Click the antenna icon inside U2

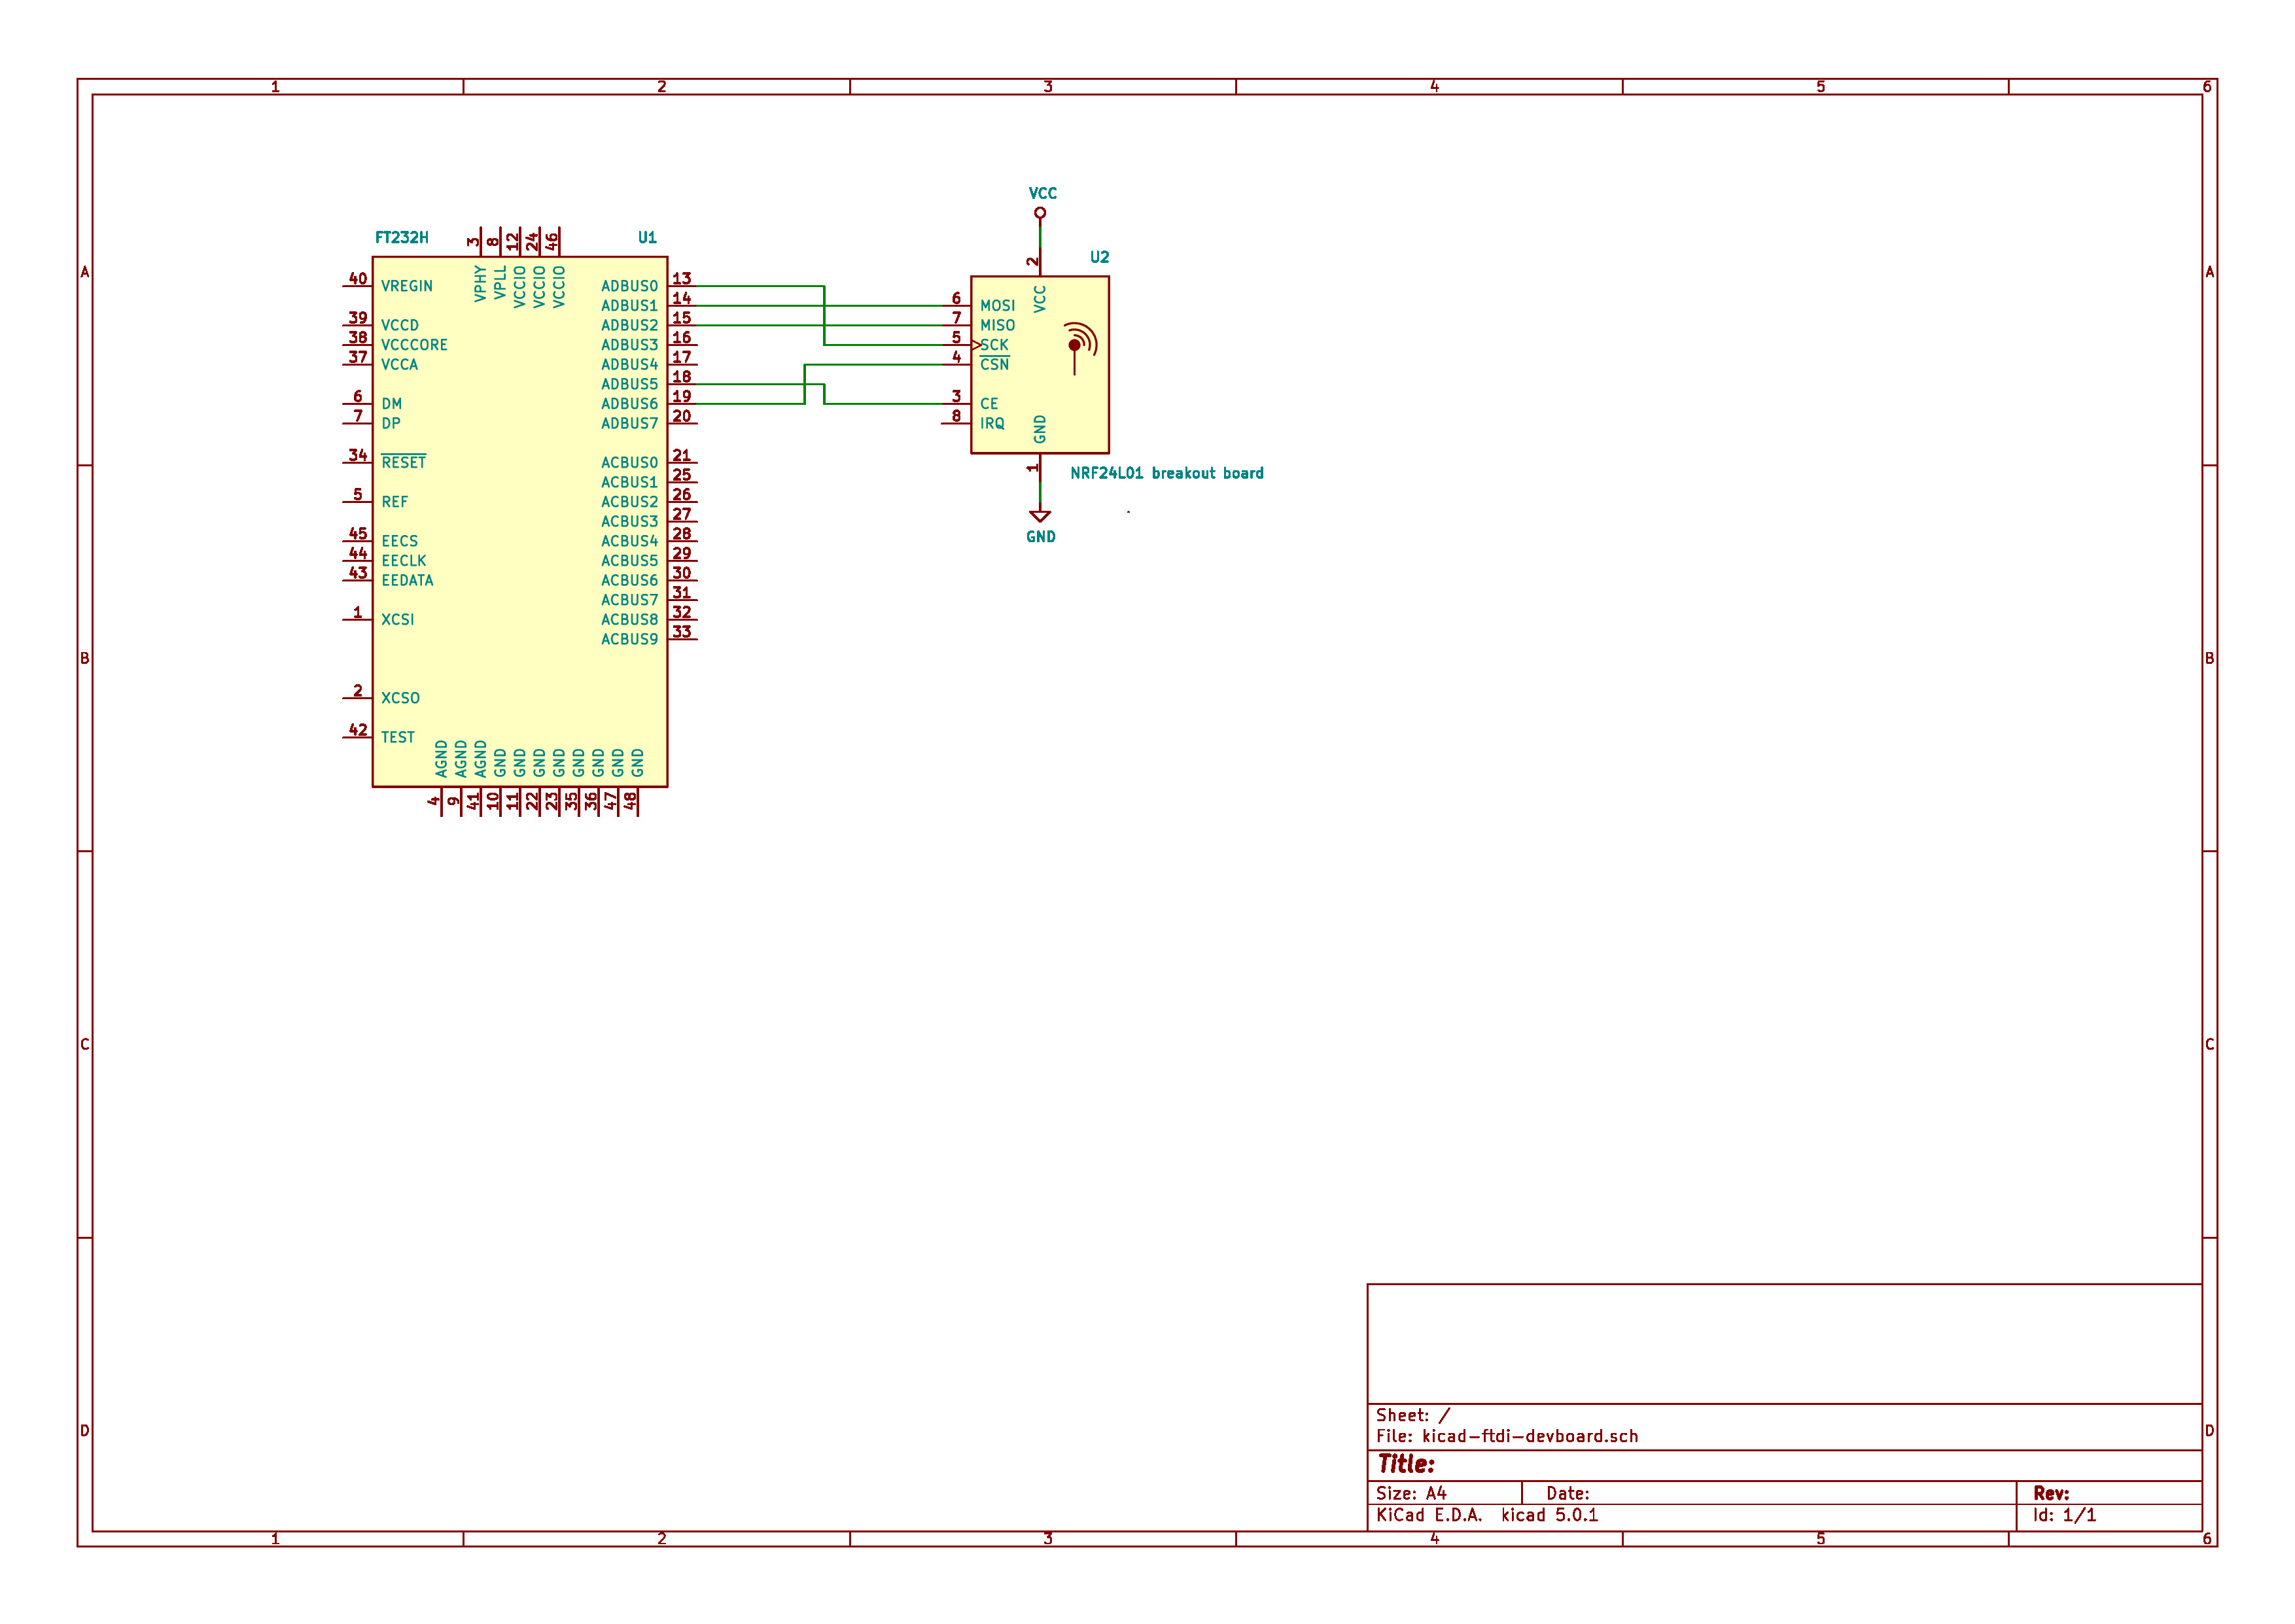pyautogui.click(x=1077, y=345)
